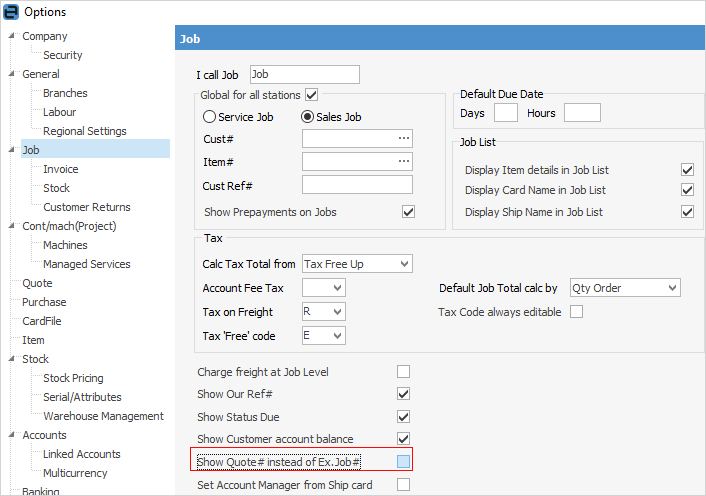Screen dimensions: 706x496
Task: Open the Item# lookup ellipsis button
Action: tap(404, 161)
